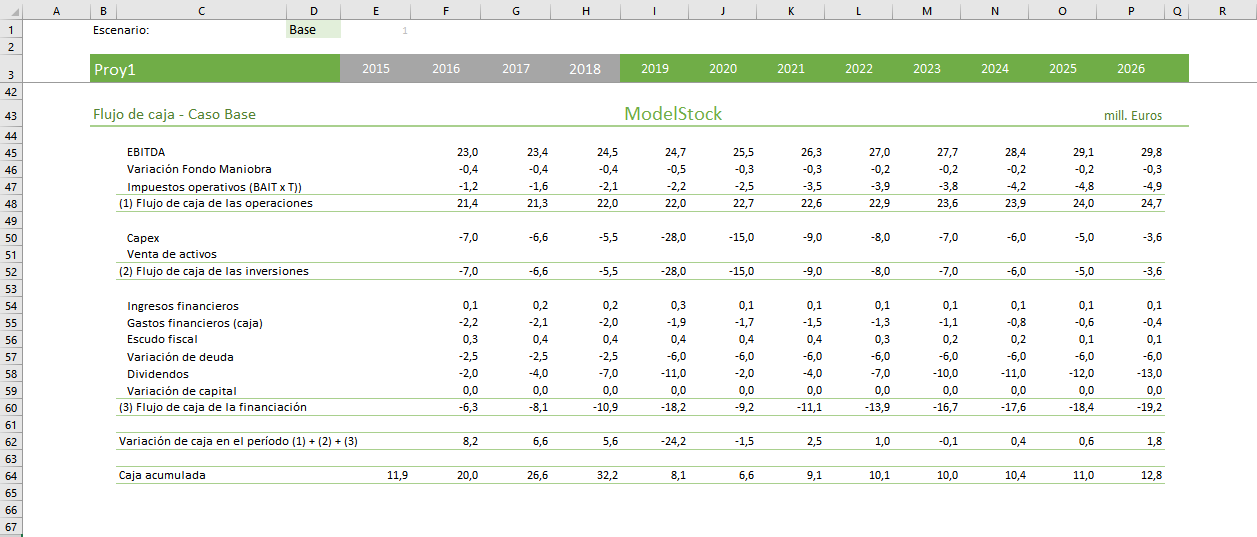Select column D header
This screenshot has width=1257, height=537.
coord(313,10)
